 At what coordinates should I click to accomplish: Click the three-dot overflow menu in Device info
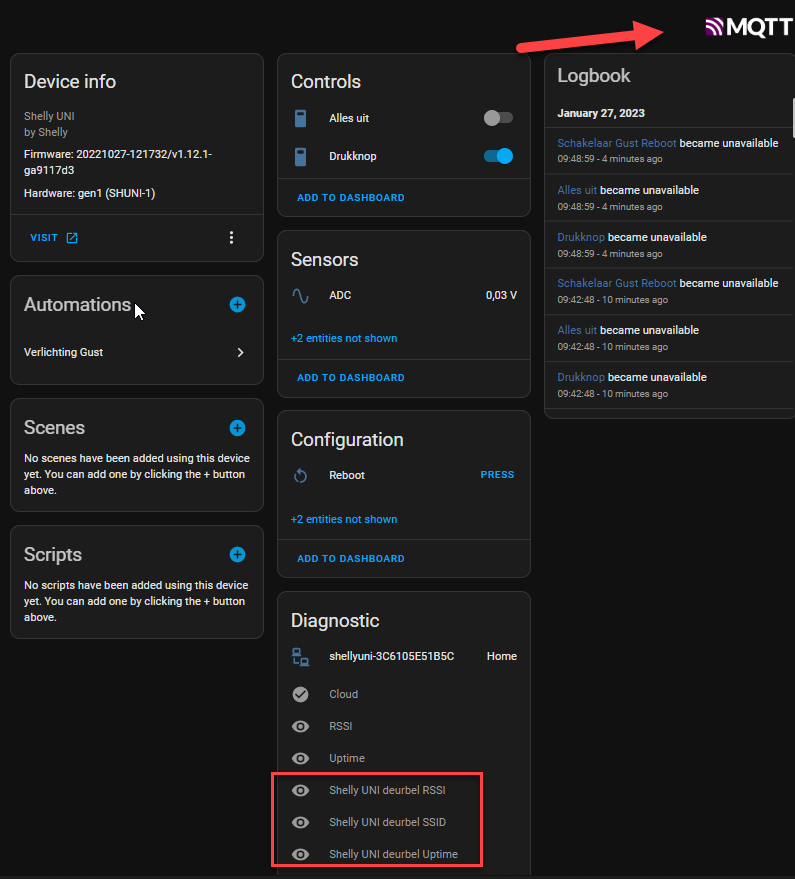tap(231, 237)
